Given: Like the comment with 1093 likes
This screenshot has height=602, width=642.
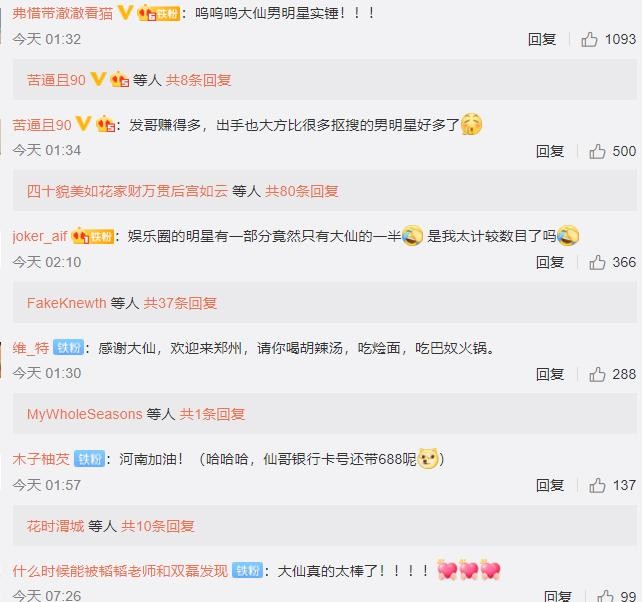Looking at the screenshot, I should click(x=589, y=40).
